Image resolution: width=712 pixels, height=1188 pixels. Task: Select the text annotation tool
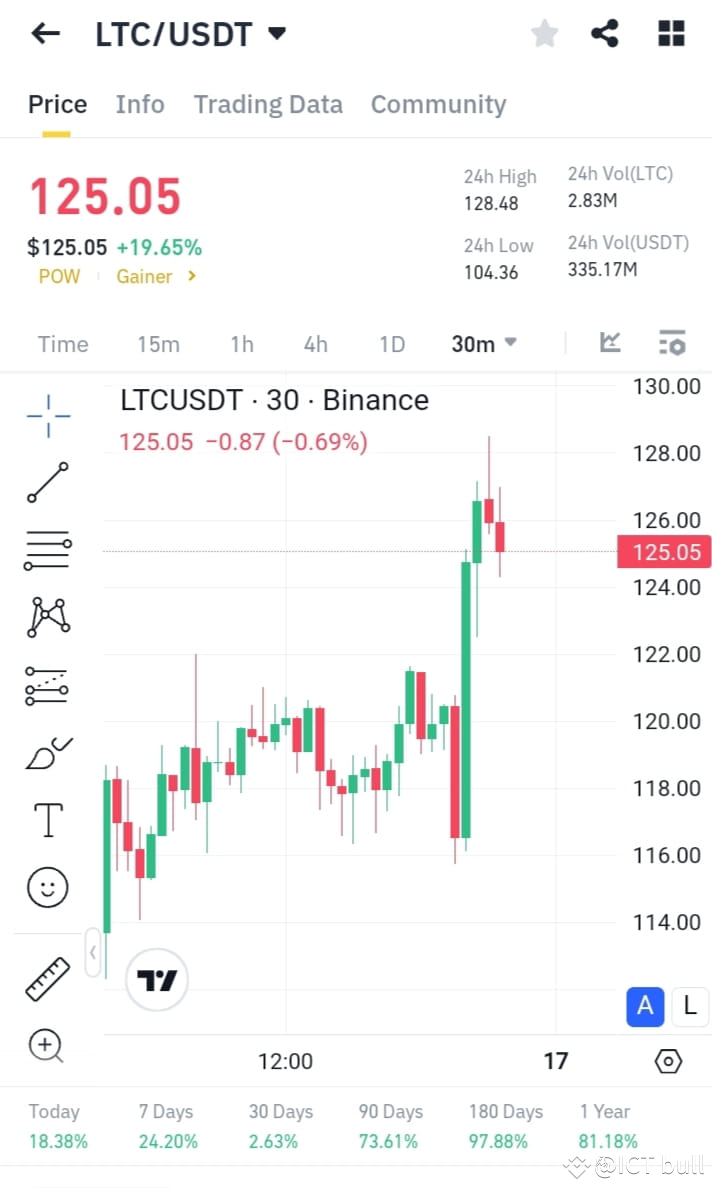point(47,819)
